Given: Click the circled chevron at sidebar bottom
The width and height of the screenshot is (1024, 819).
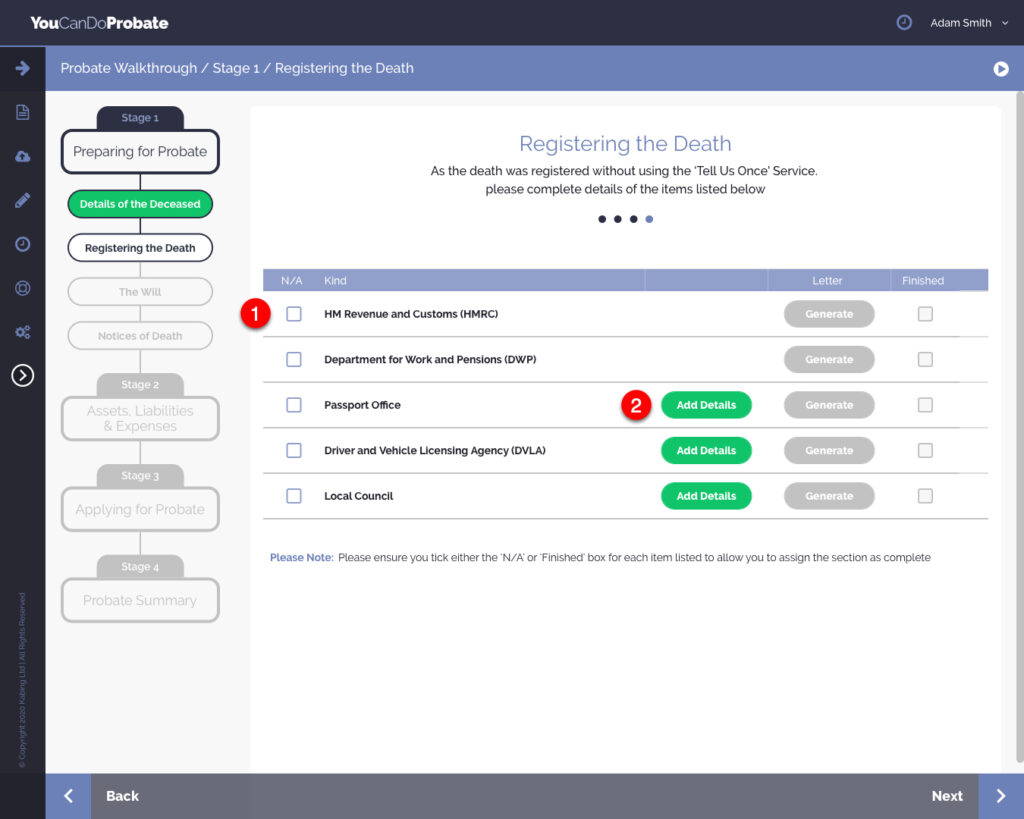Looking at the screenshot, I should pos(22,375).
